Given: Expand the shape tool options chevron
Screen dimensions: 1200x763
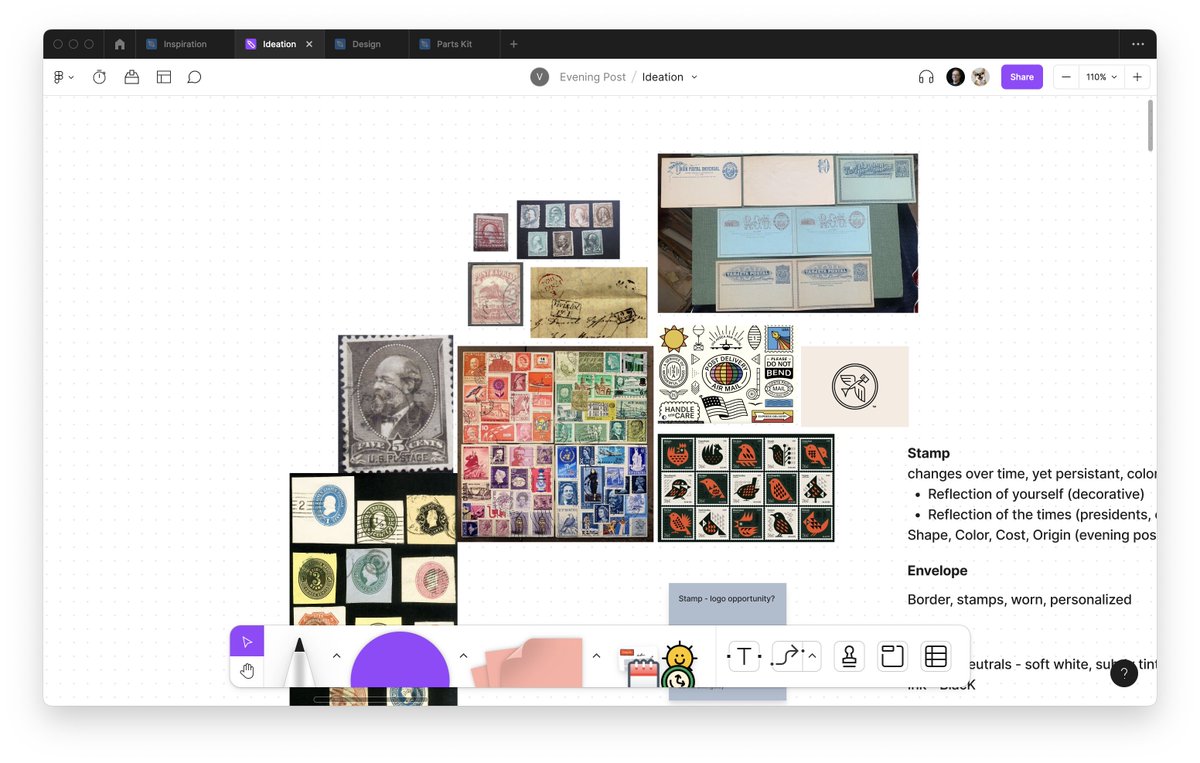Looking at the screenshot, I should point(463,655).
